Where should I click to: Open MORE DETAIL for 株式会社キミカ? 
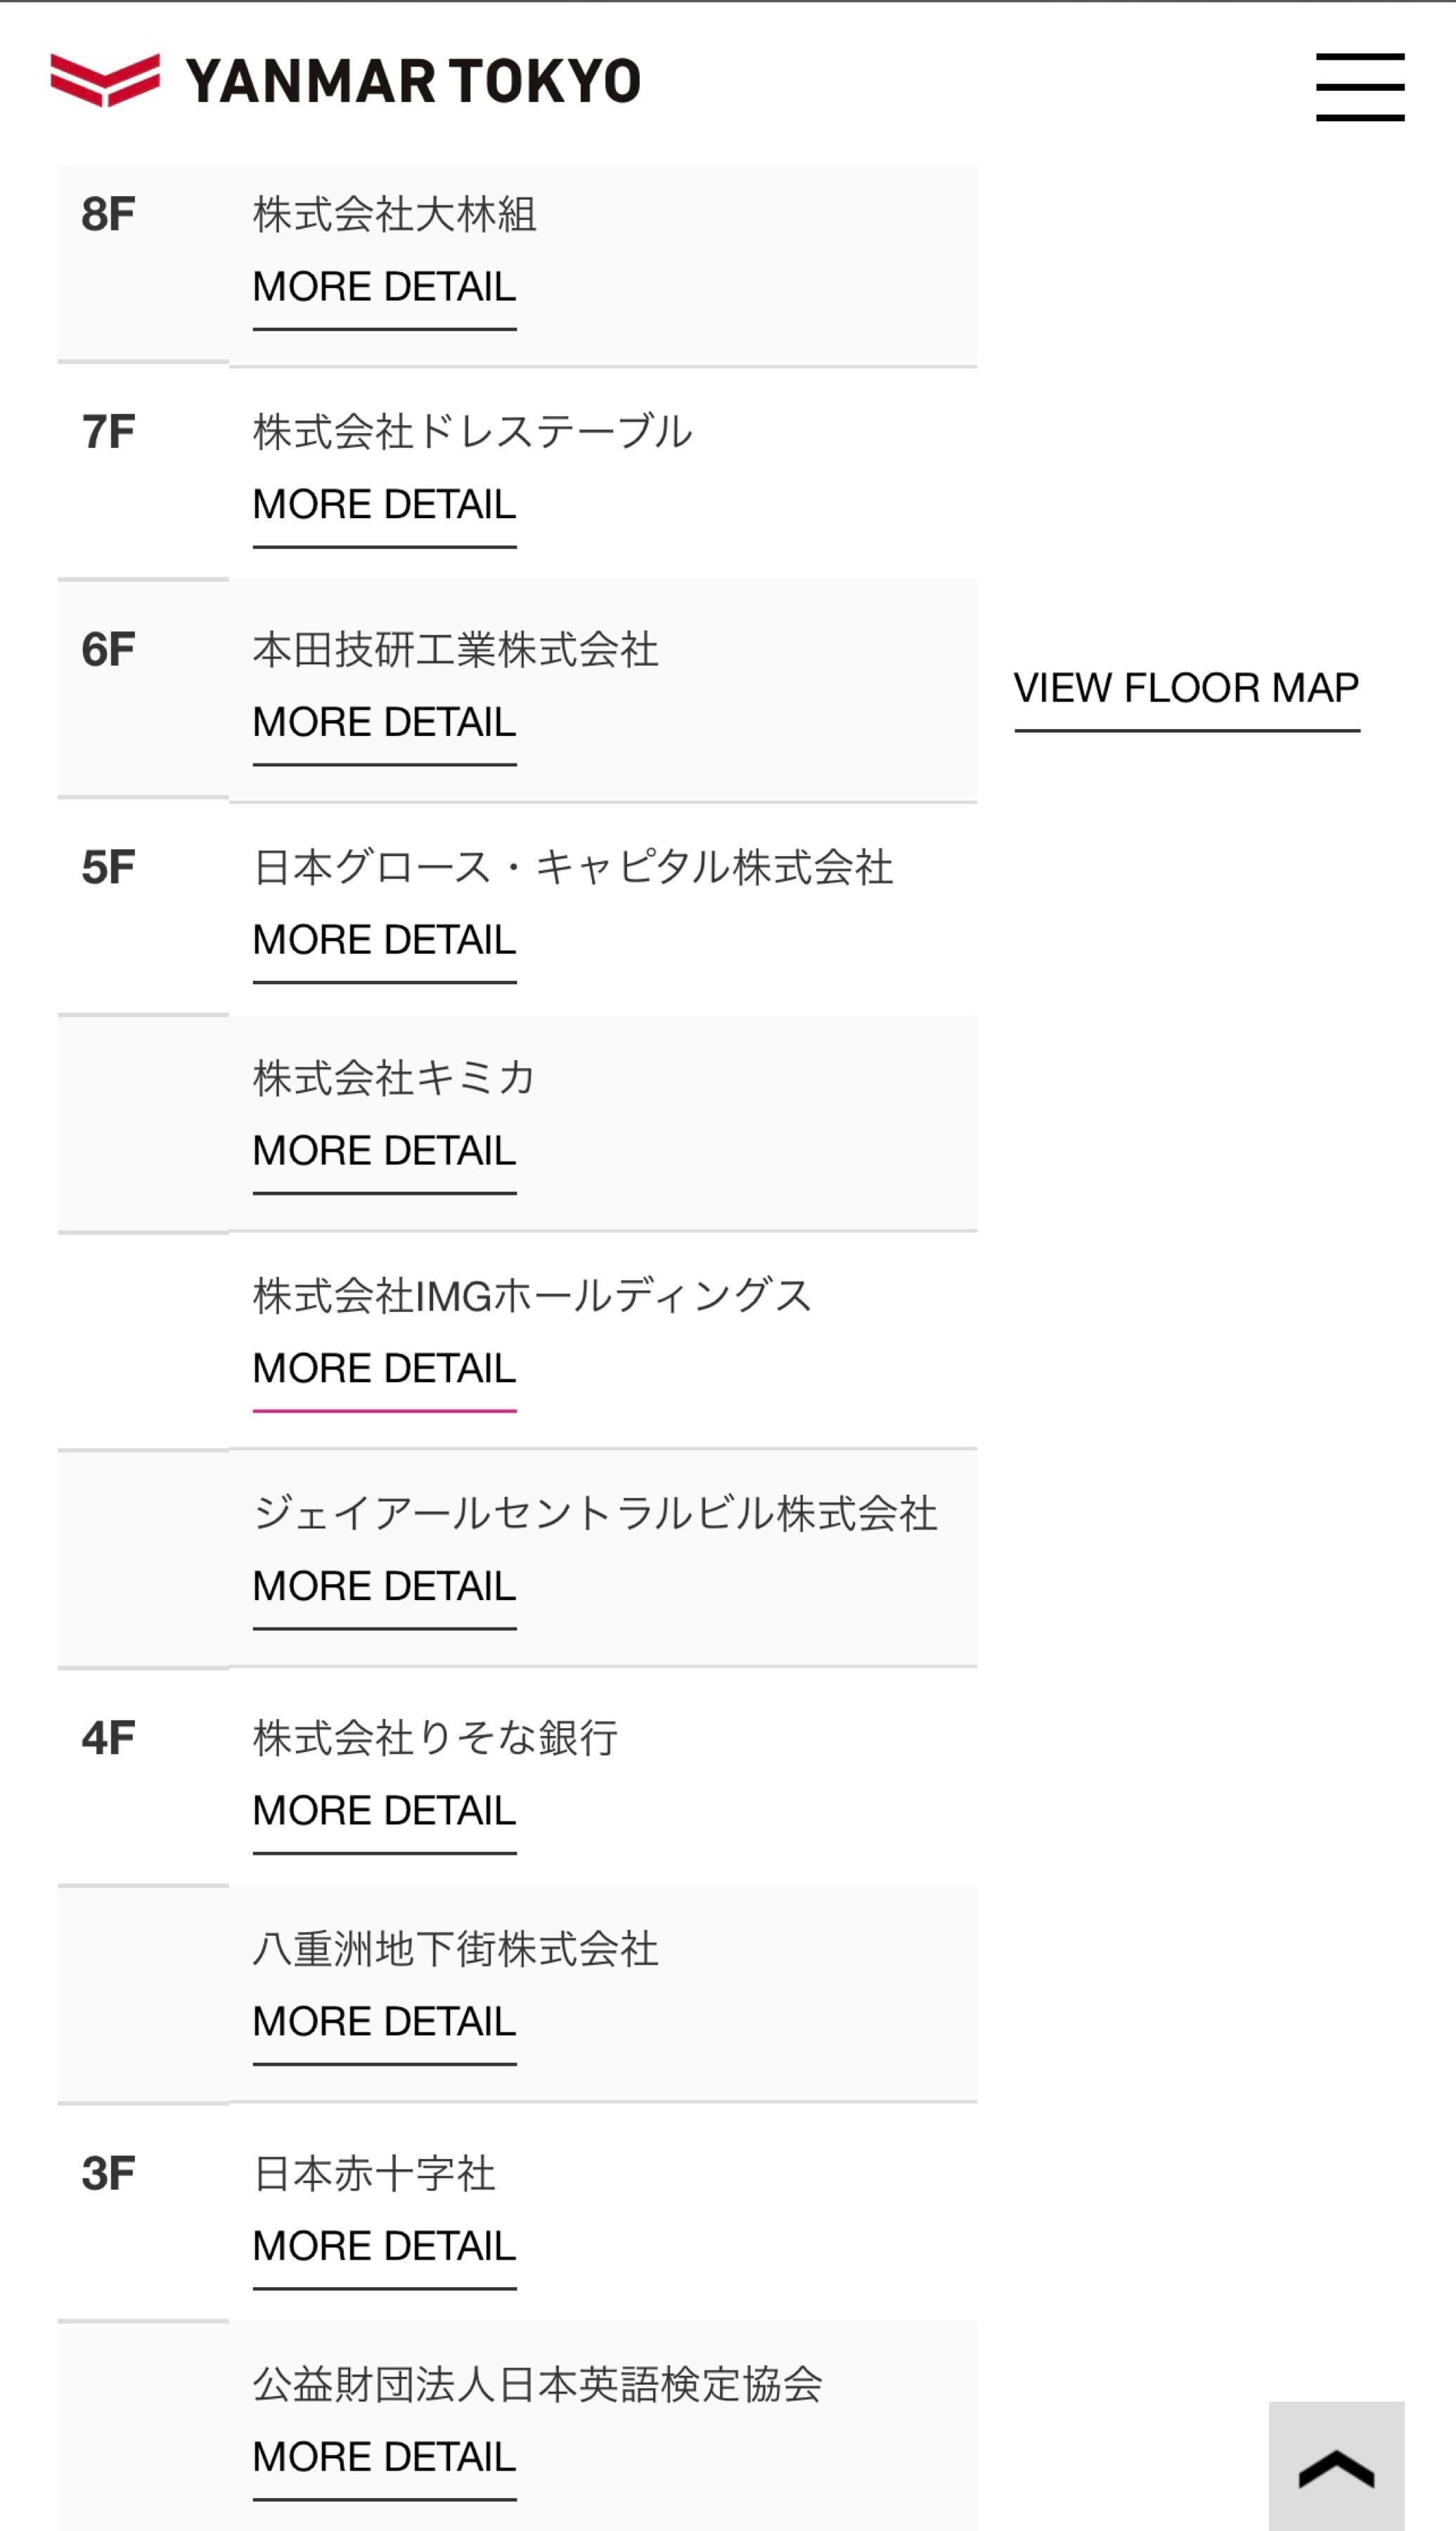[x=384, y=1151]
